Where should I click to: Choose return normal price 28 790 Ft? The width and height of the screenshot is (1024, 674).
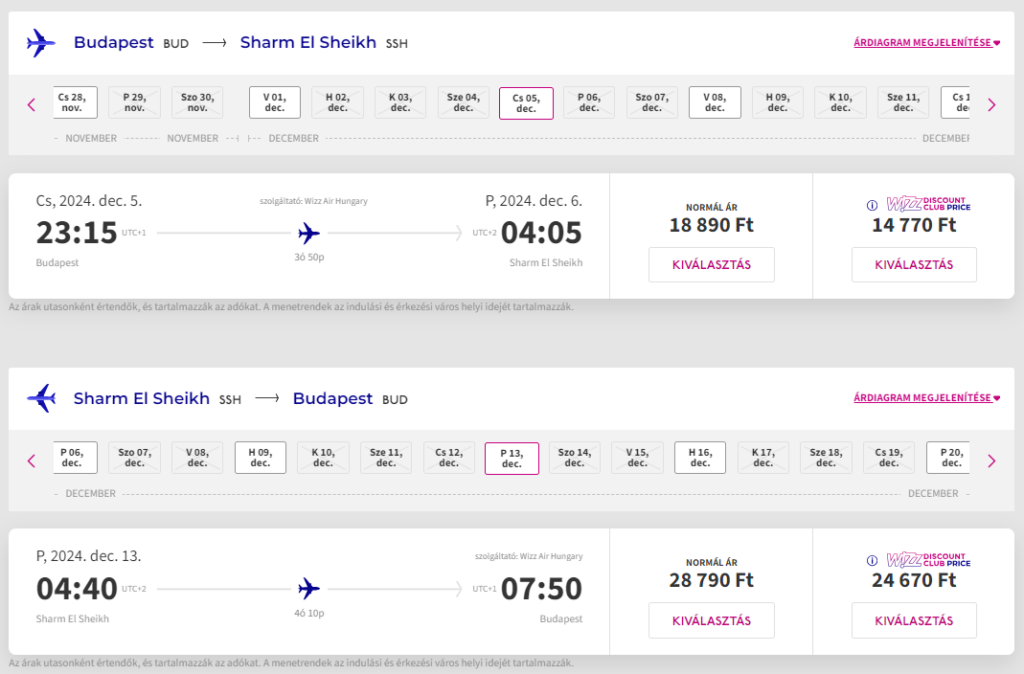(711, 621)
